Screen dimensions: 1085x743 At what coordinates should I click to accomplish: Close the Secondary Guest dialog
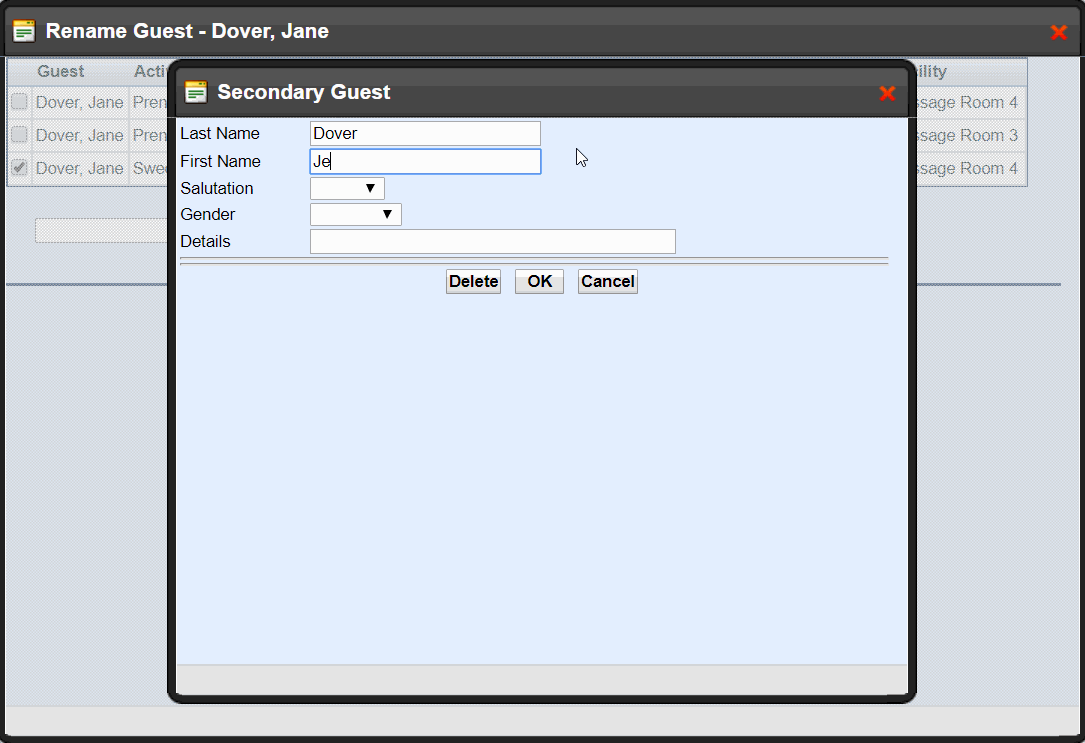(887, 94)
